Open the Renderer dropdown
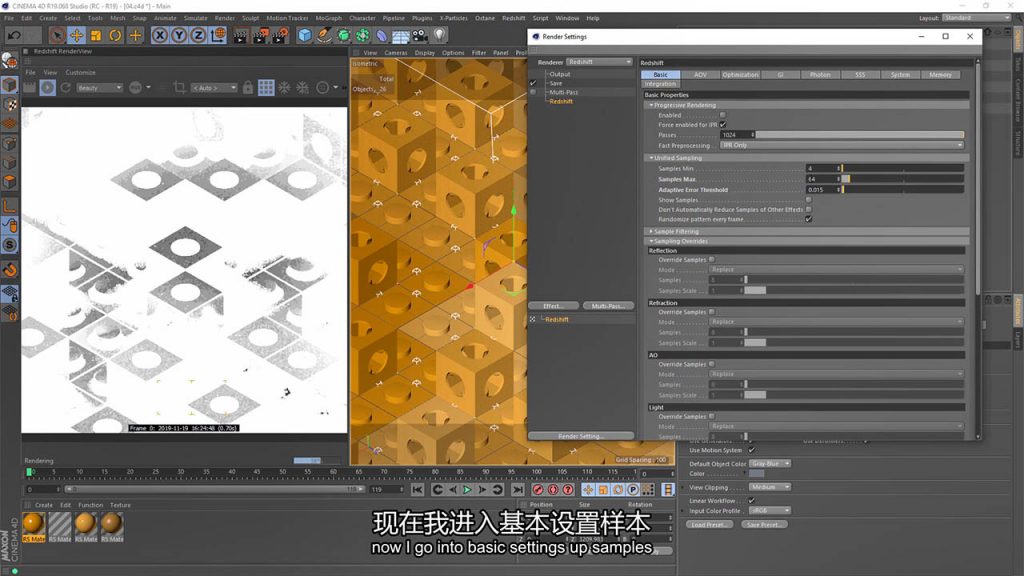 pos(599,62)
